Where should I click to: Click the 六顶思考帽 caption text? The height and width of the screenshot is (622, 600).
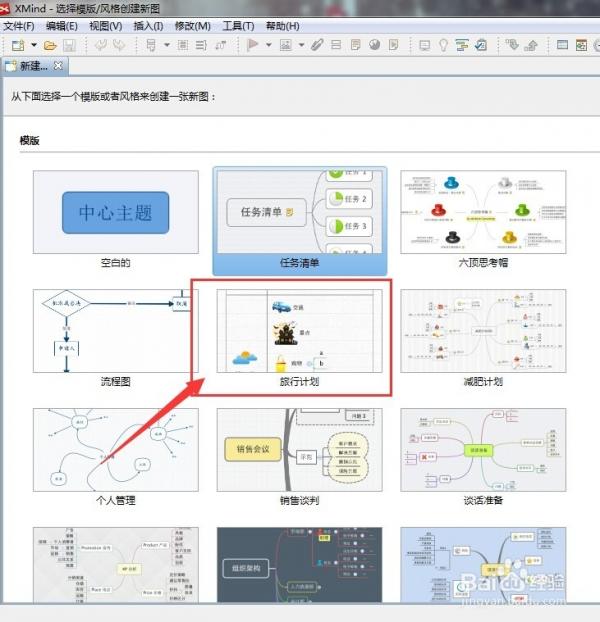pyautogui.click(x=483, y=263)
